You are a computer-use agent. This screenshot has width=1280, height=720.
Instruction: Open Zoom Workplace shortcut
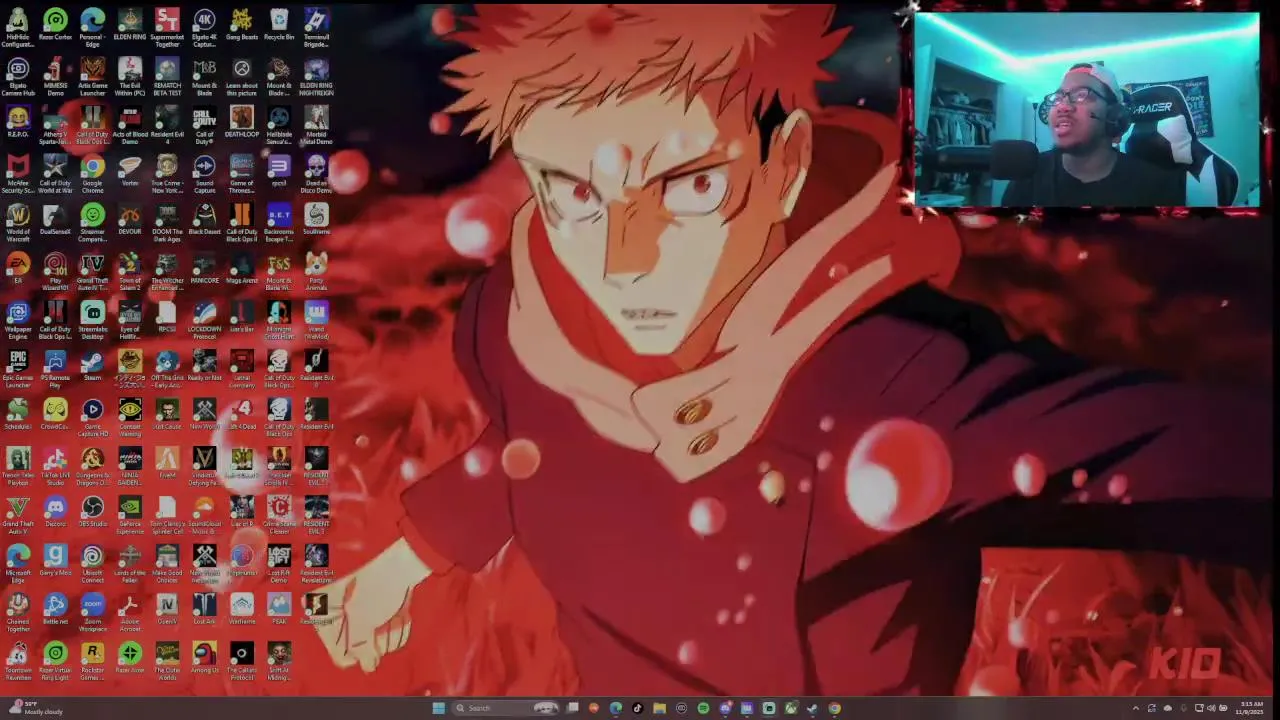[x=93, y=614]
